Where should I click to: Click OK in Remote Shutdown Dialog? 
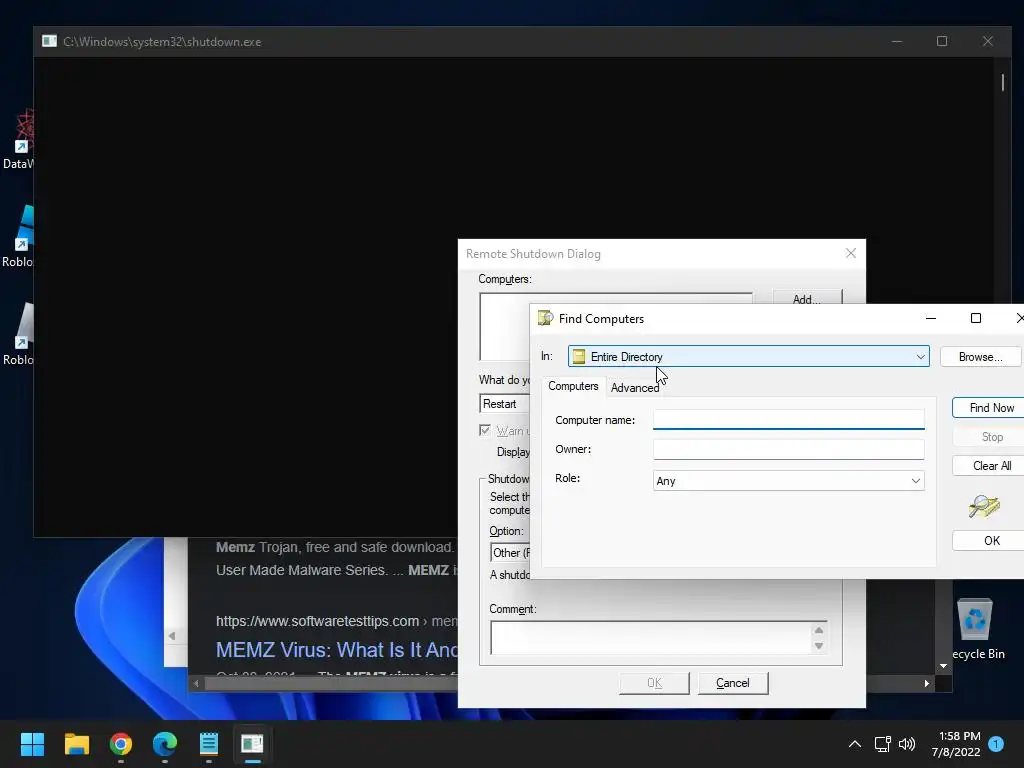(654, 683)
